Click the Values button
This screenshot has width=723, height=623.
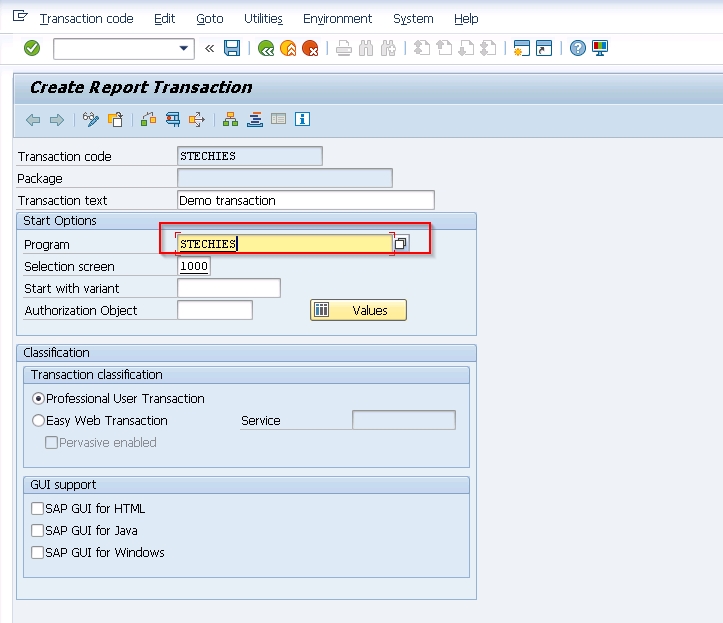point(358,311)
